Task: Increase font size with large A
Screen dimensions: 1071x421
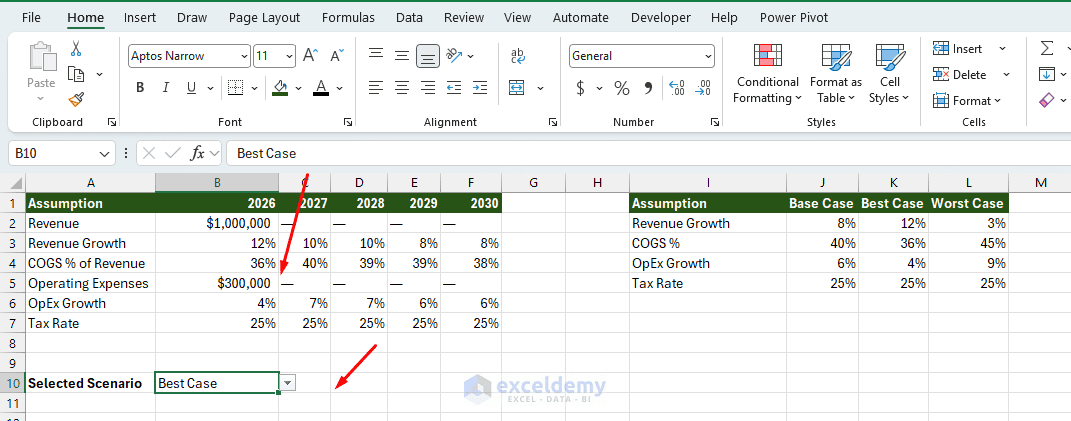Action: pyautogui.click(x=310, y=55)
